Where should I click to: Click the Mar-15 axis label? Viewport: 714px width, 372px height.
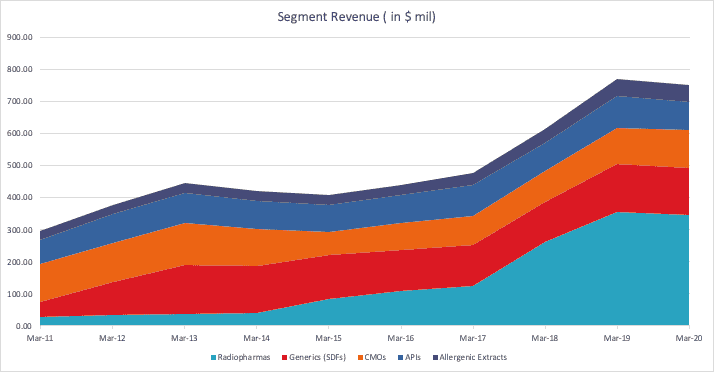coord(328,338)
